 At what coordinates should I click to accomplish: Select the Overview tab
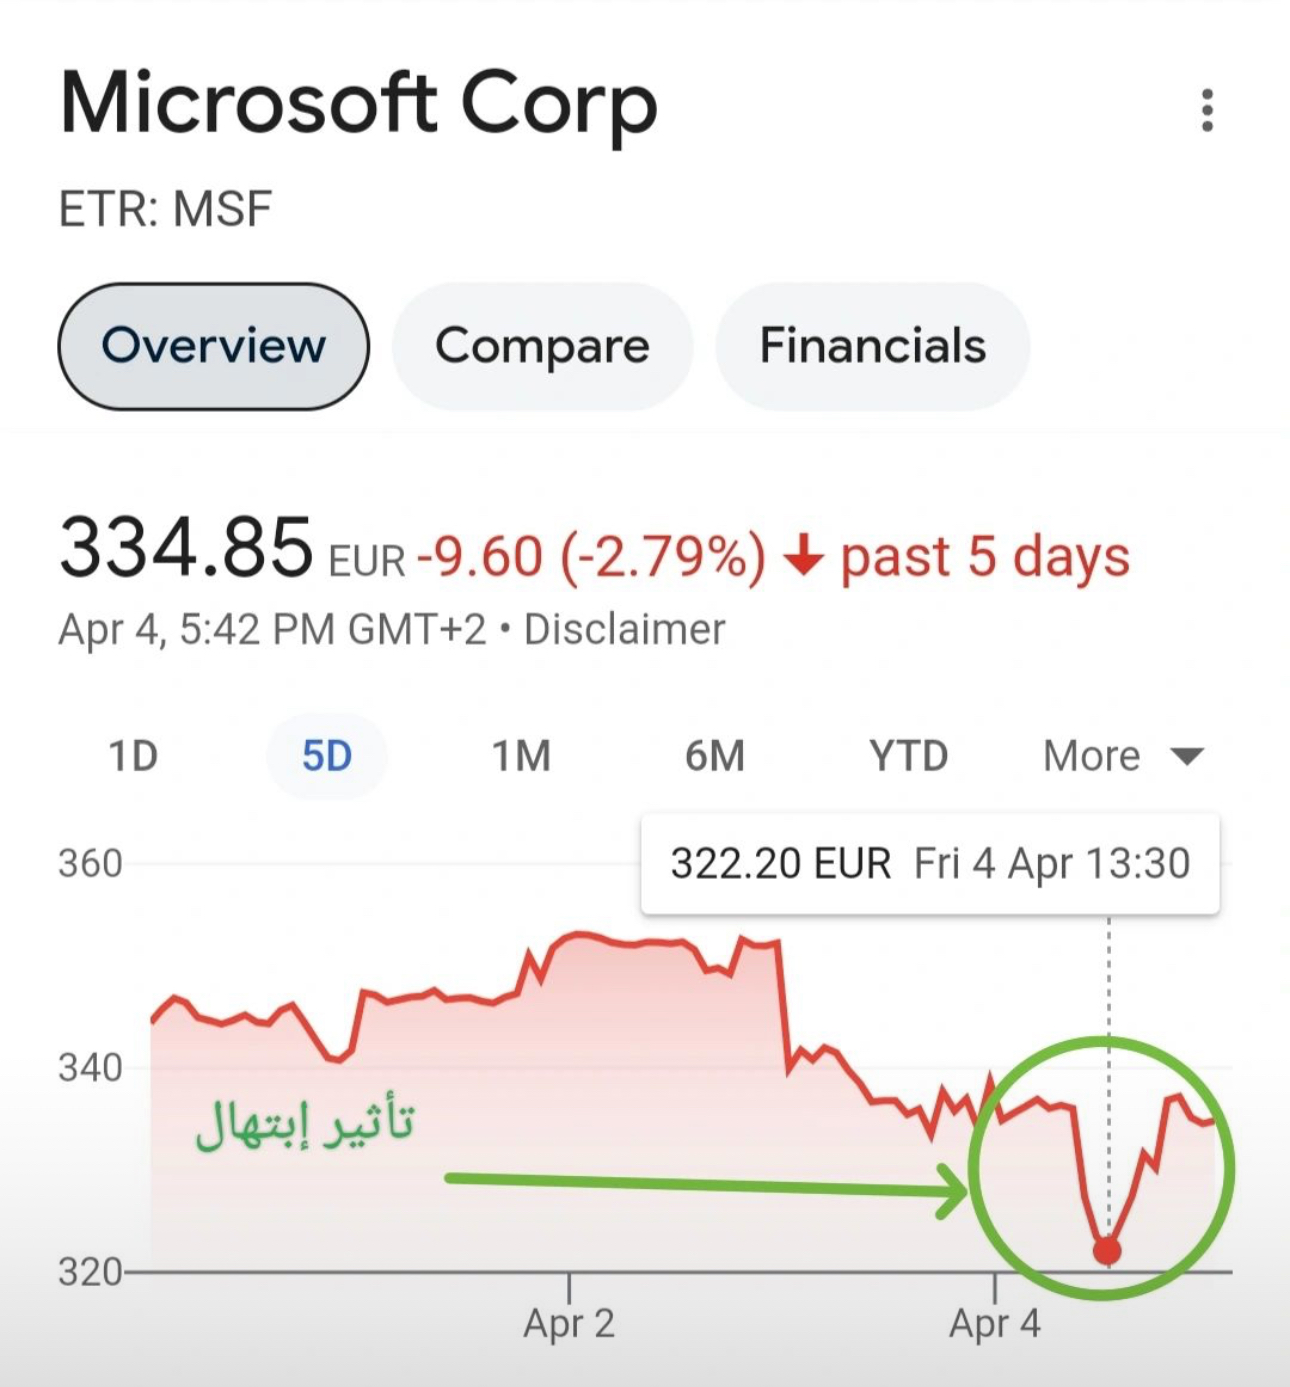pyautogui.click(x=213, y=346)
